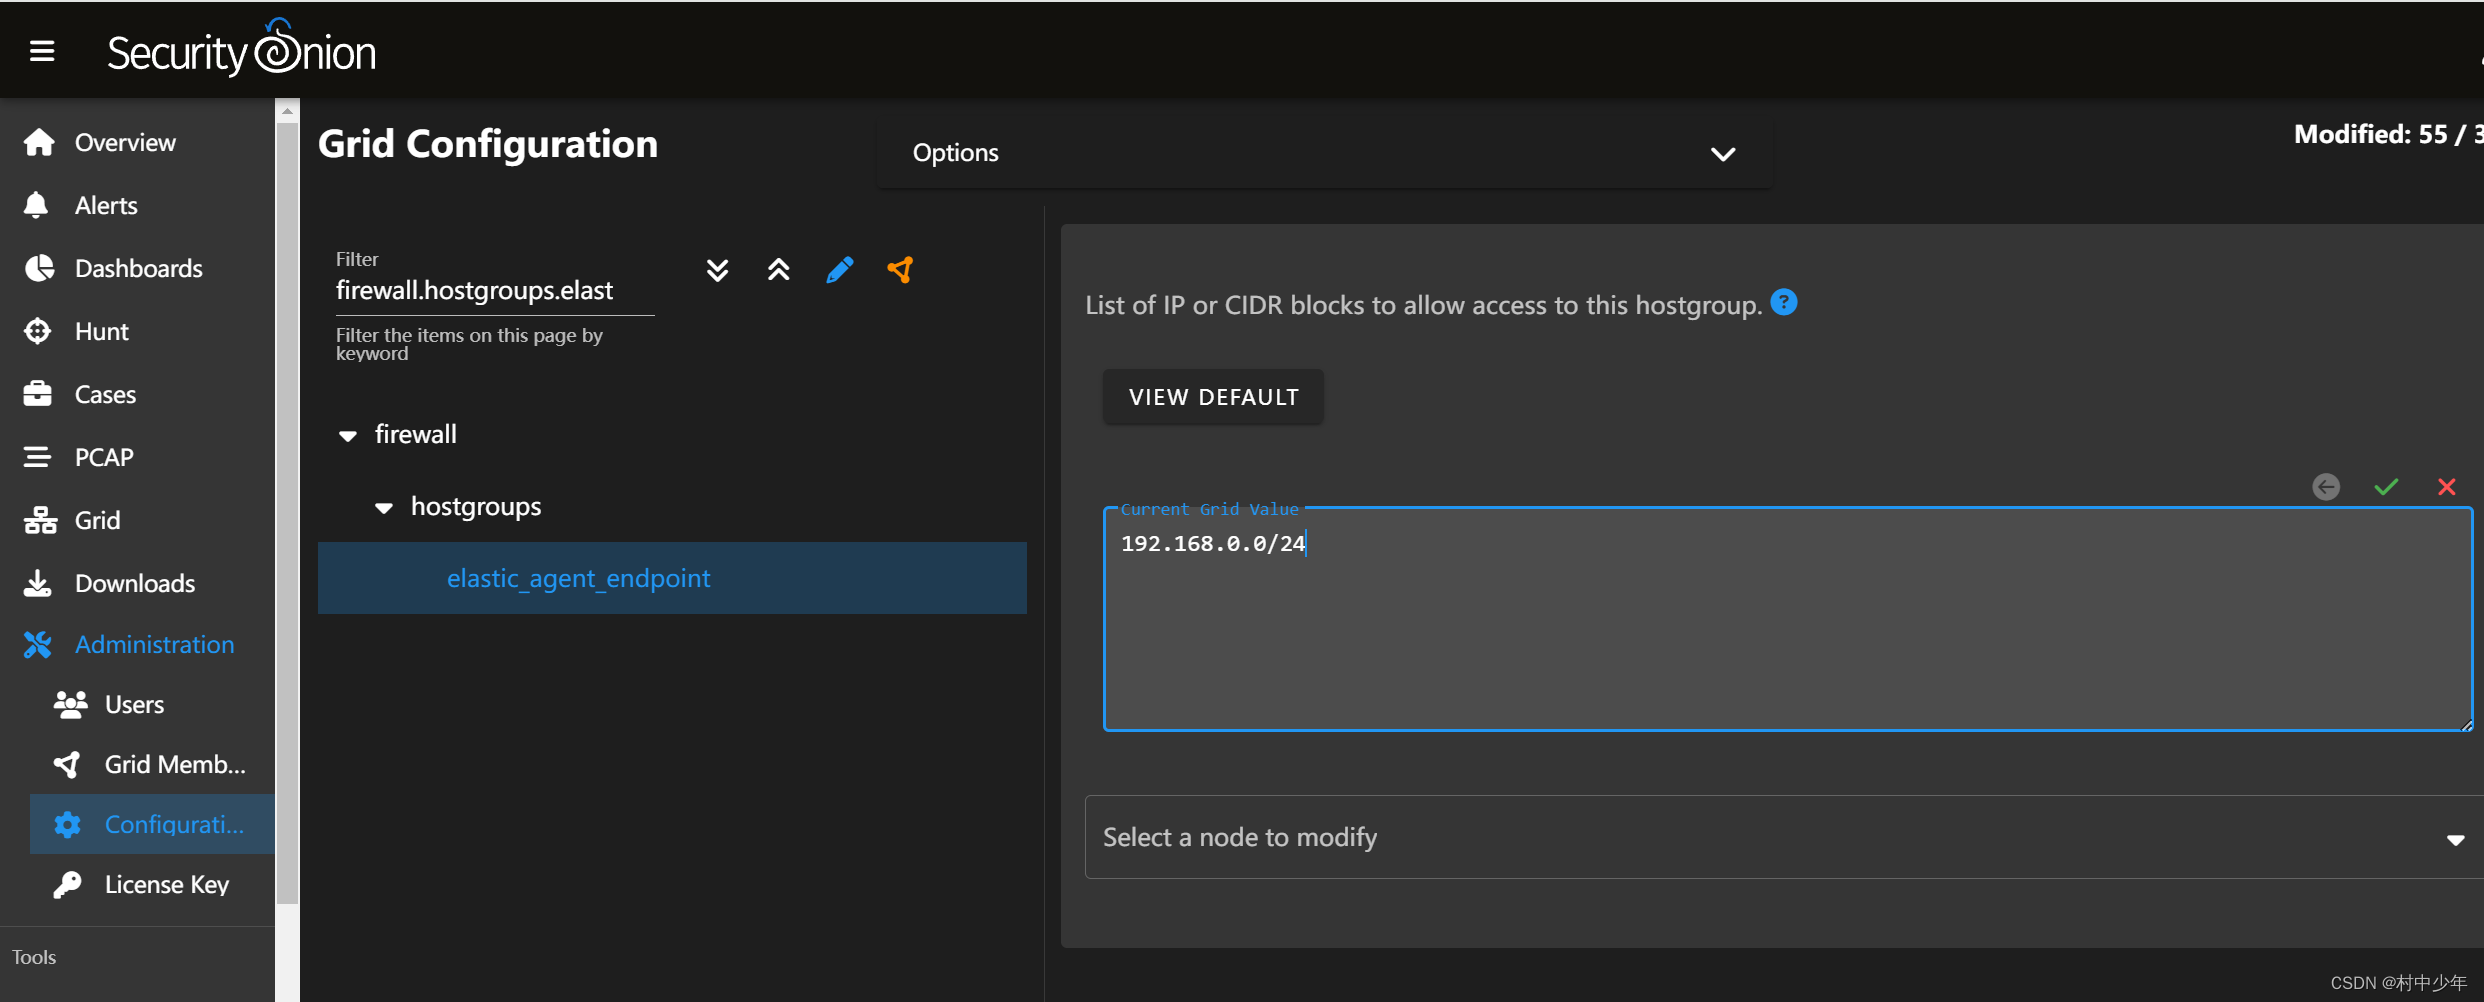Viewport: 2484px width, 1002px height.
Task: Click the Users group icon
Action: pyautogui.click(x=70, y=705)
